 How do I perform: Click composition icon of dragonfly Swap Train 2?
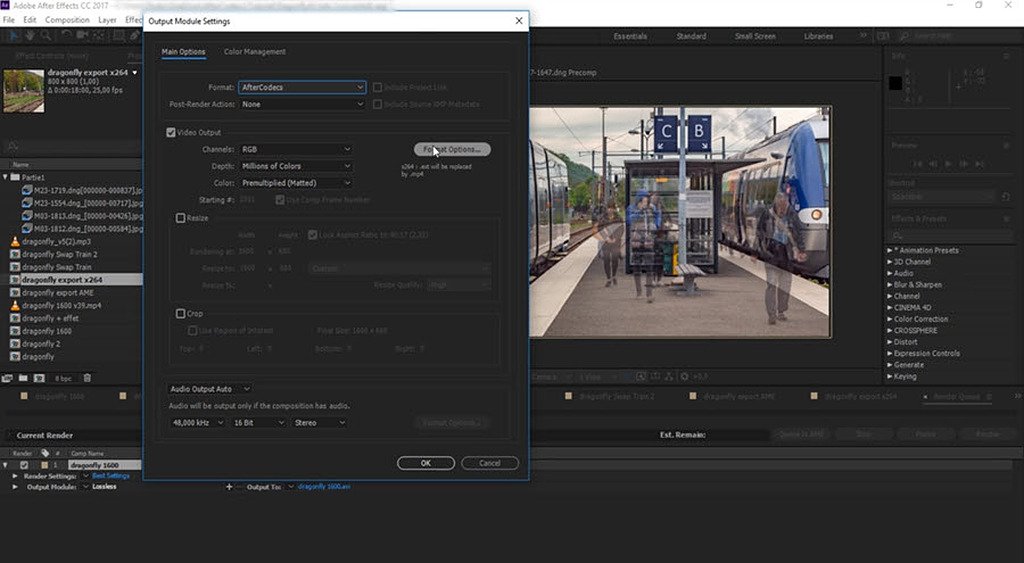pos(15,254)
